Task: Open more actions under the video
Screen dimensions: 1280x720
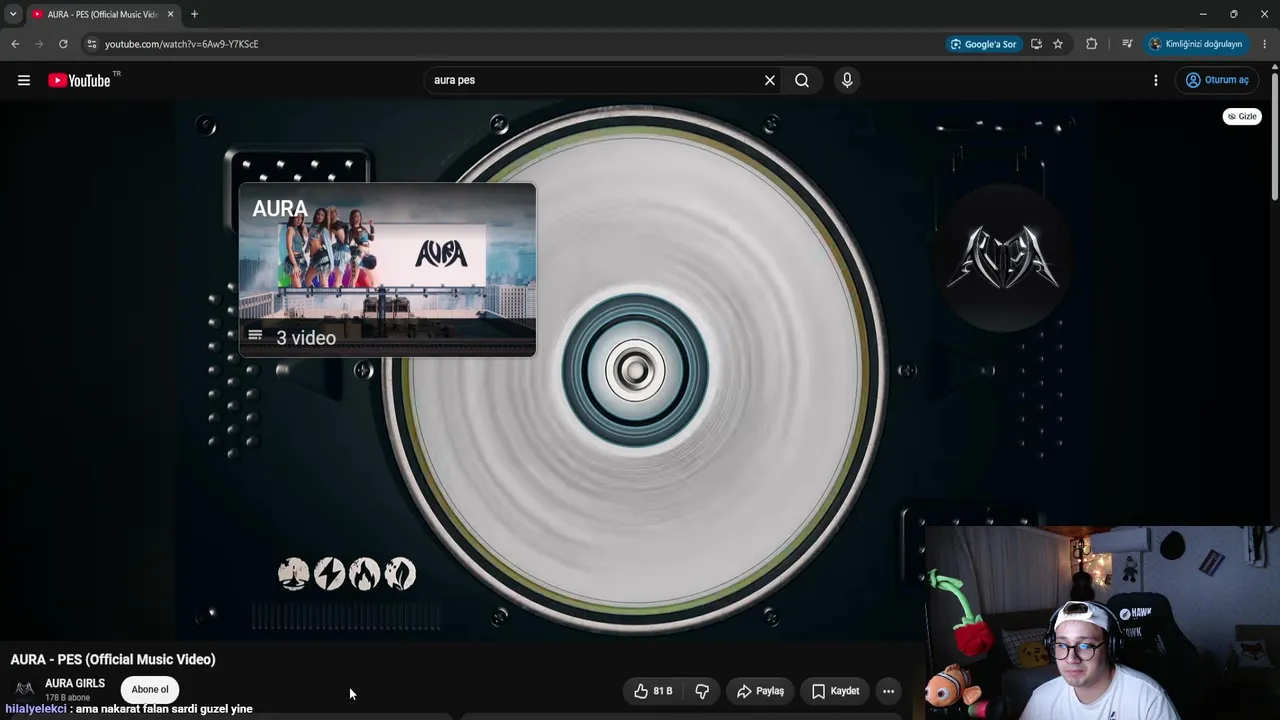Action: 888,691
